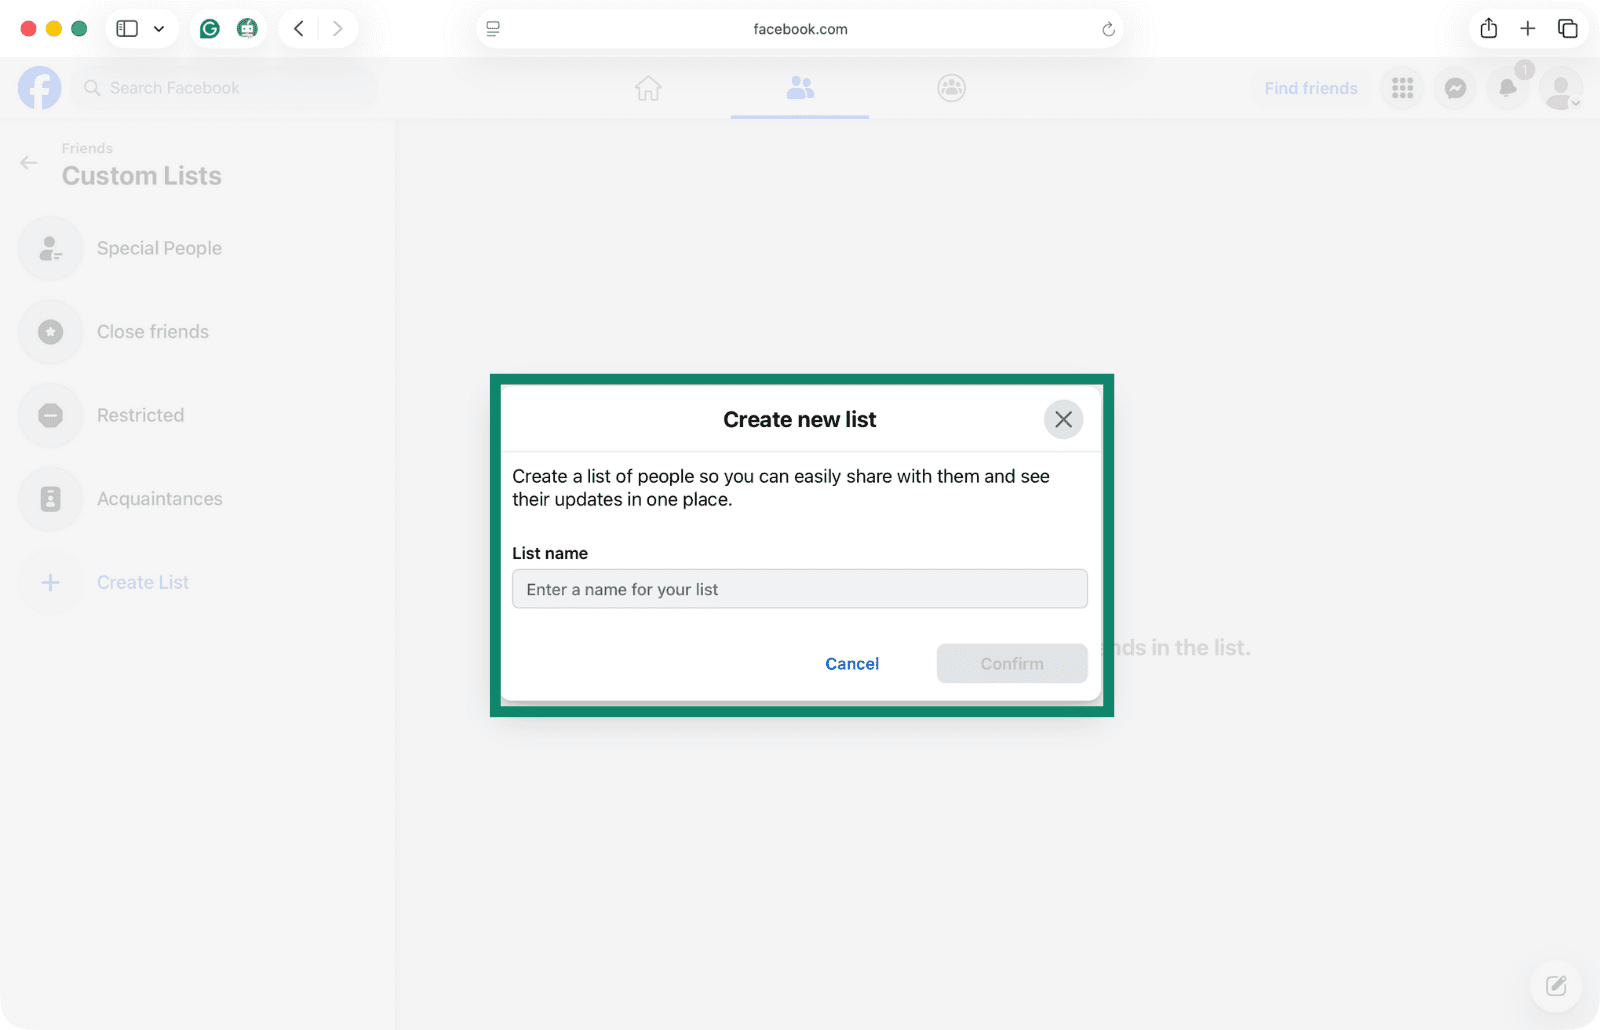This screenshot has height=1030, width=1600.
Task: View your Facebook notifications
Action: 1507,88
